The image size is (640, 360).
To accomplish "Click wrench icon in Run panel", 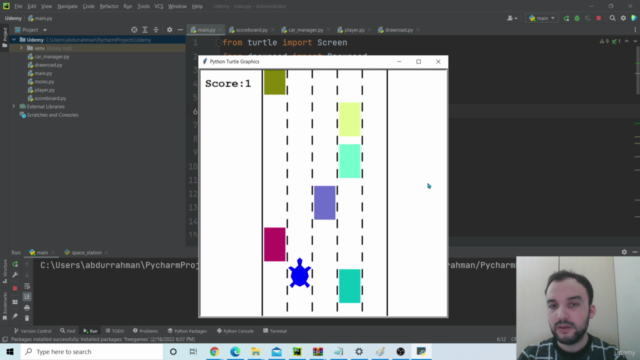I will (15, 275).
